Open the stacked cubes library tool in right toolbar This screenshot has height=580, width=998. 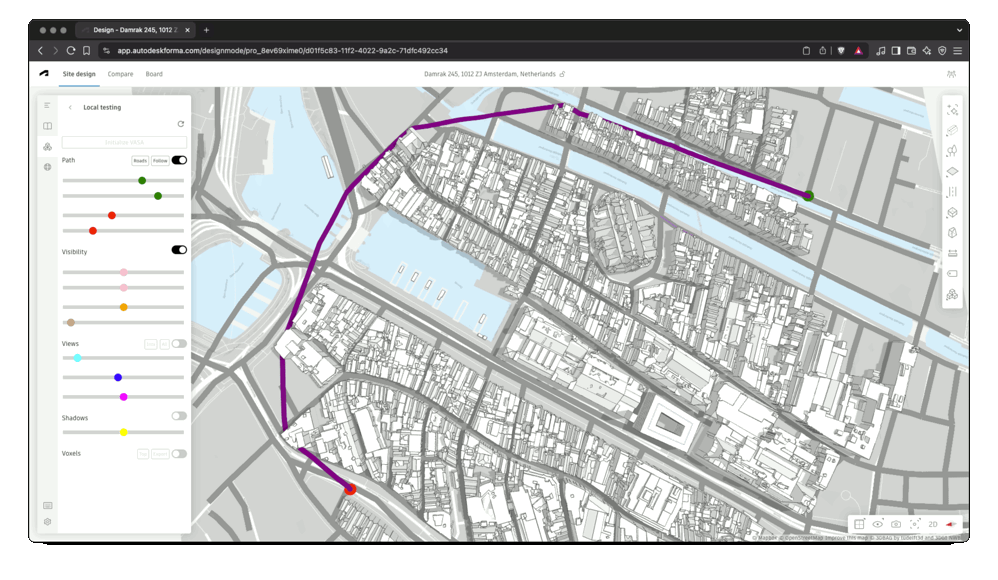coord(952,294)
